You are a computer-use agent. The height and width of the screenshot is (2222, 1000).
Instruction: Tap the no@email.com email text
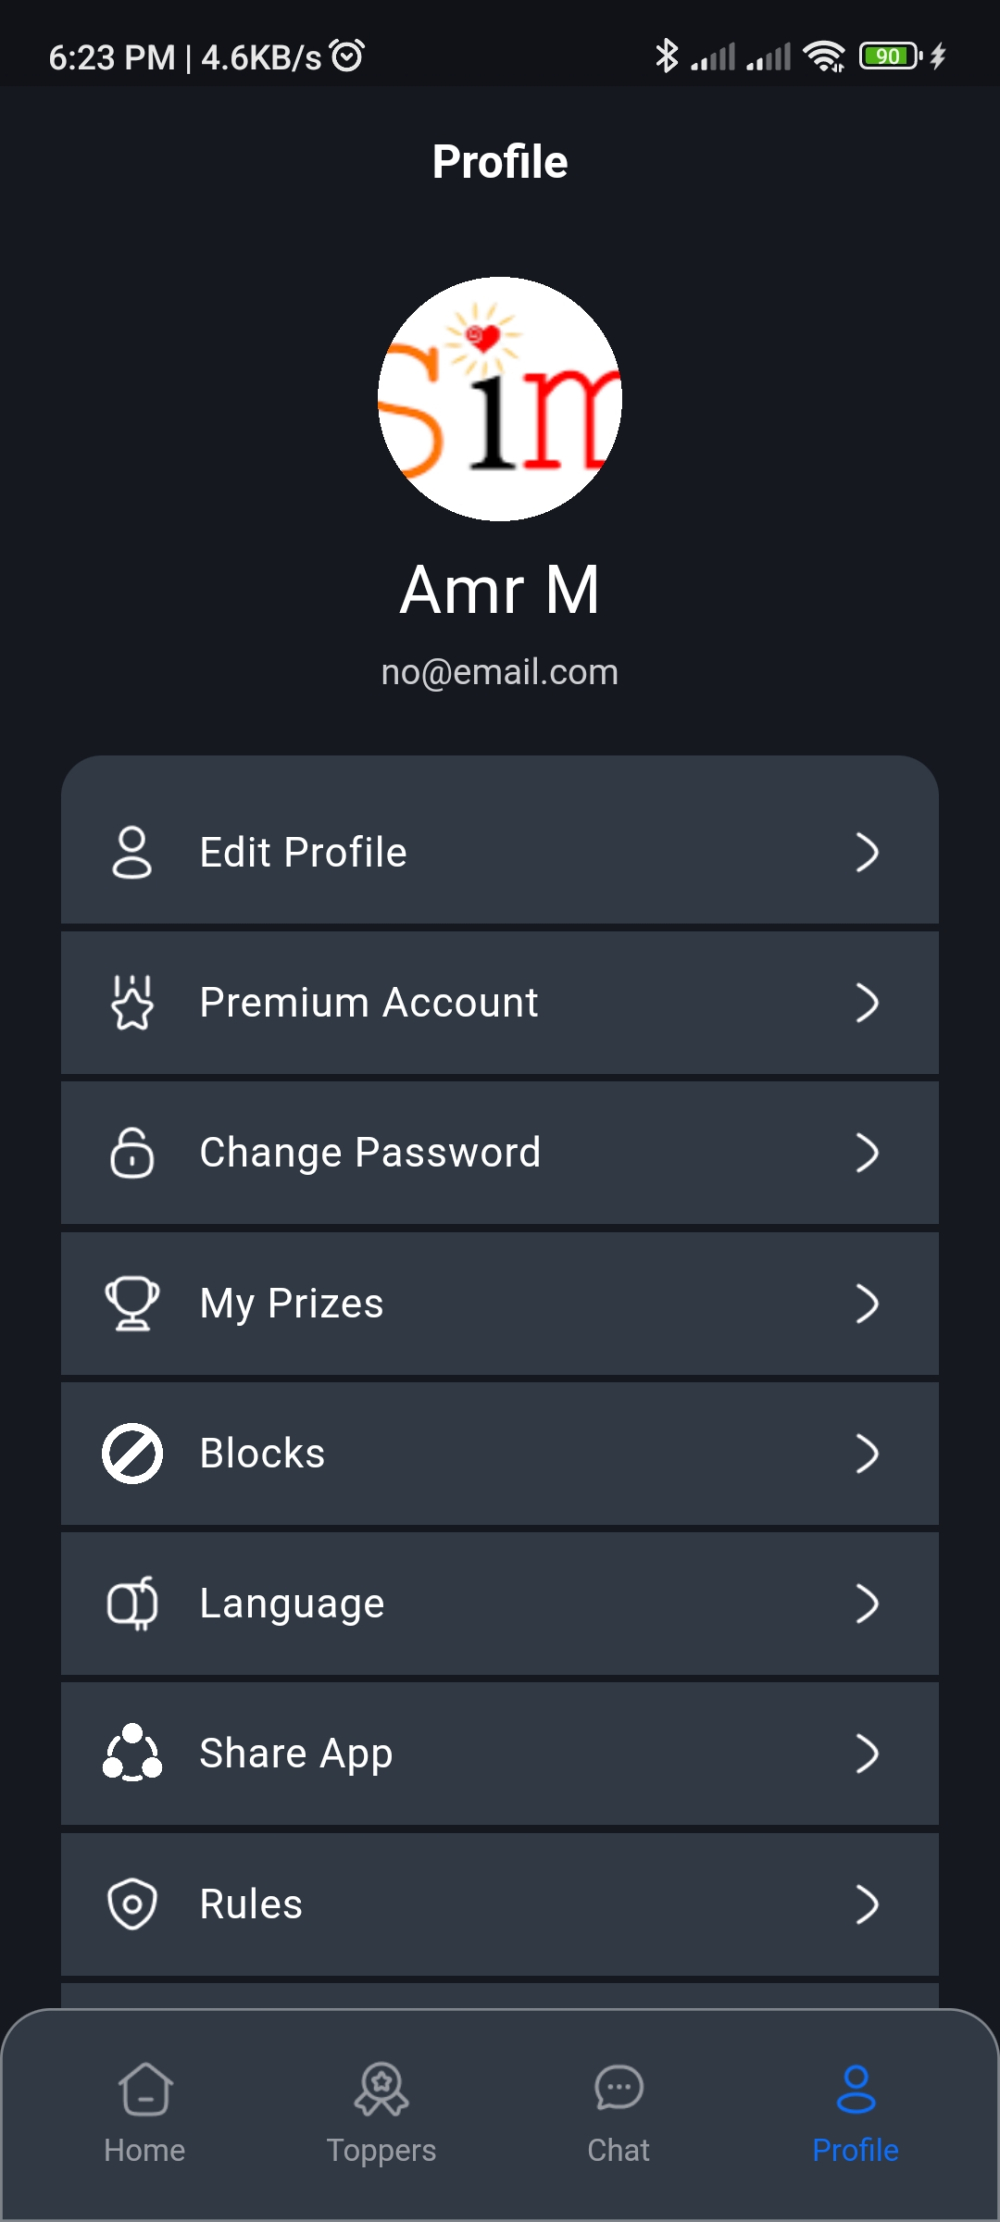[x=500, y=672]
